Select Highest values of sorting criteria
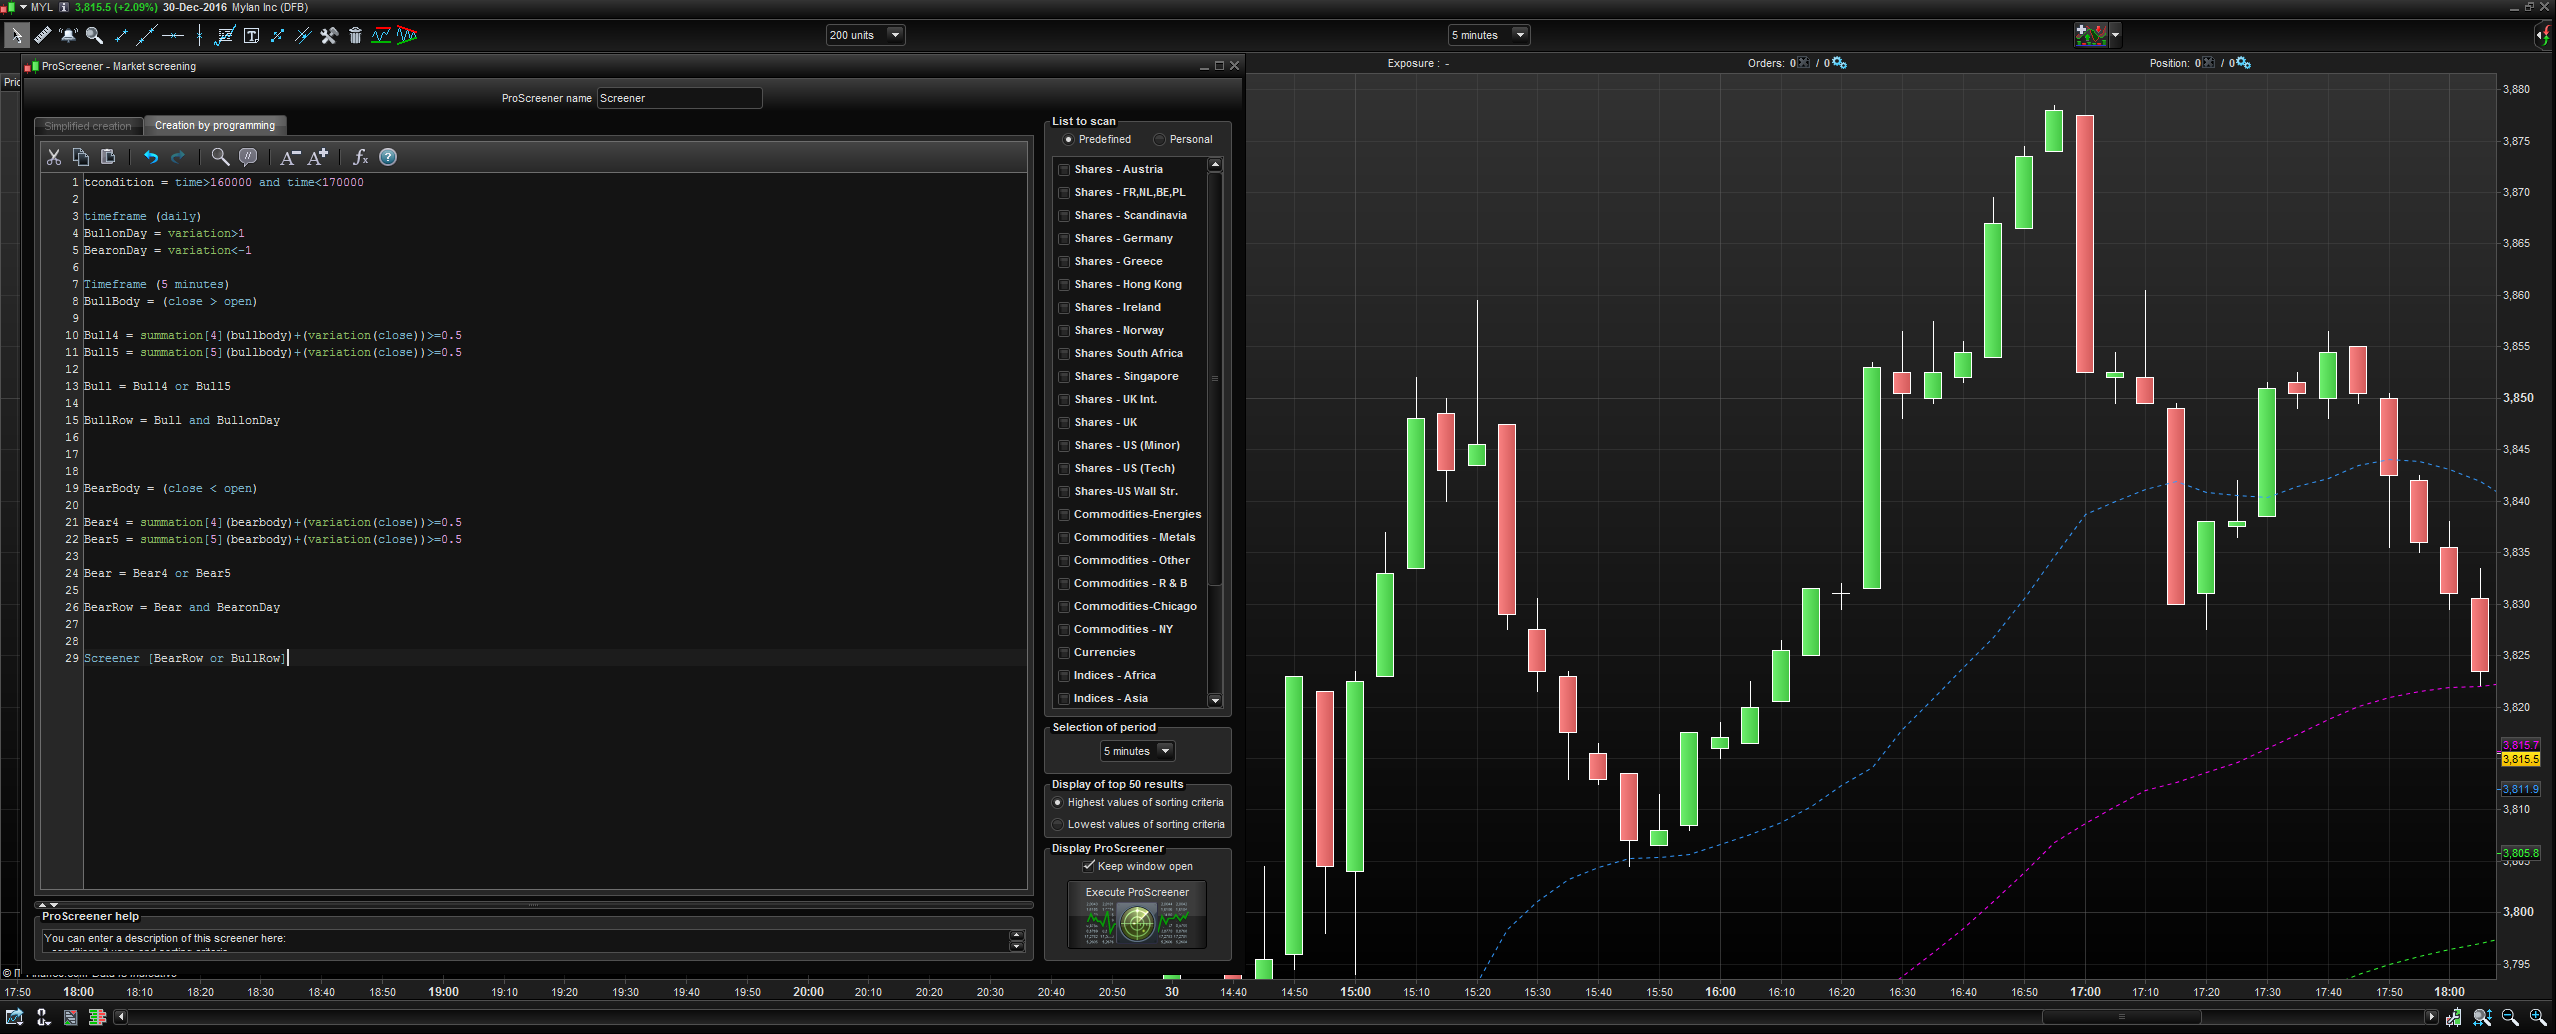 pyautogui.click(x=1057, y=802)
